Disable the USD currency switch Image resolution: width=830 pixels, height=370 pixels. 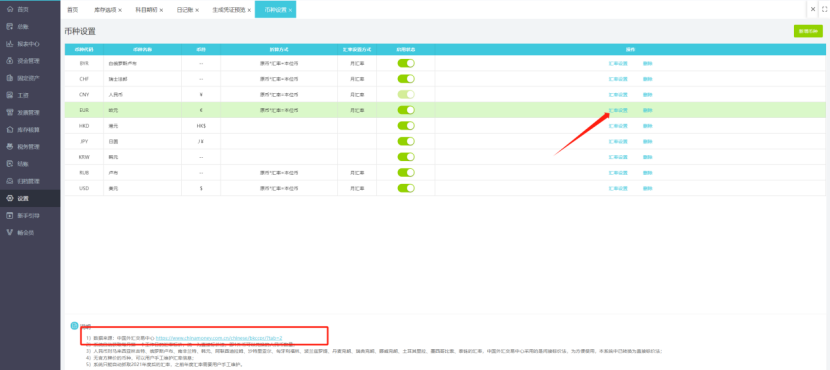406,188
